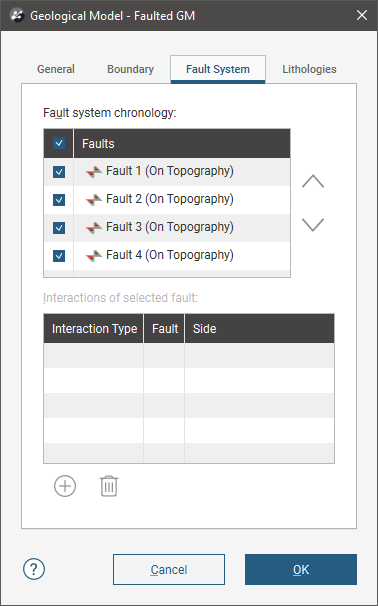Click the Interaction Type column header
The height and width of the screenshot is (606, 378).
(94, 329)
